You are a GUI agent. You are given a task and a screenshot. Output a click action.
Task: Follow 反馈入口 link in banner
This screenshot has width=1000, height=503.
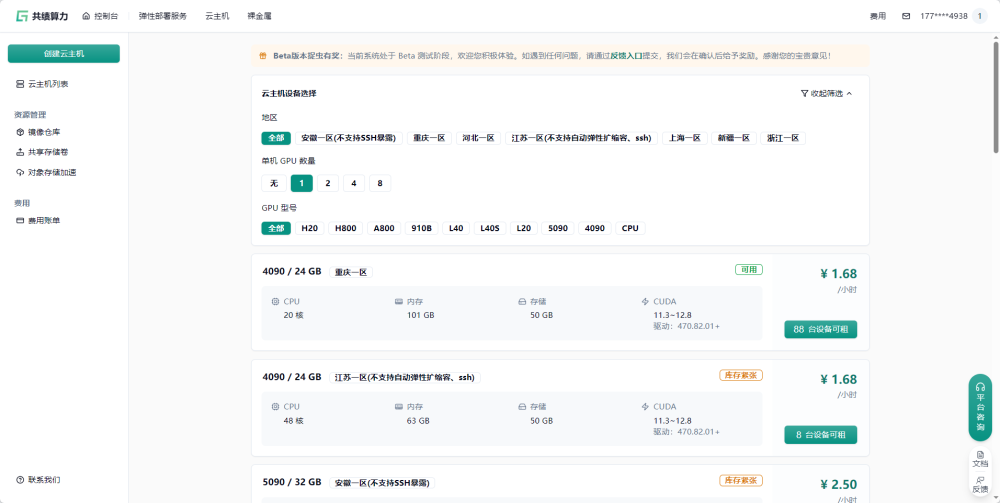point(626,56)
